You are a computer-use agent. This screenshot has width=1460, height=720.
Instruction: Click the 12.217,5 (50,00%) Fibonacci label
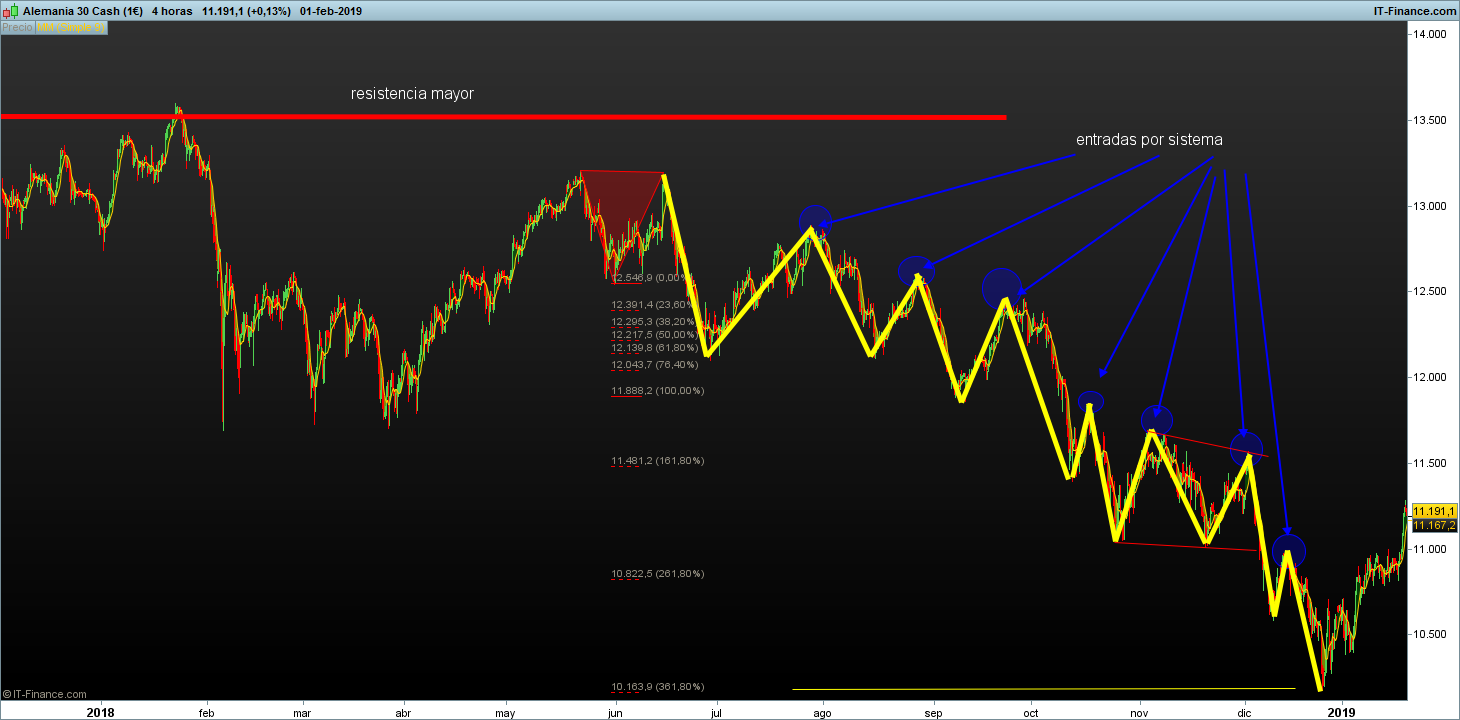click(654, 334)
